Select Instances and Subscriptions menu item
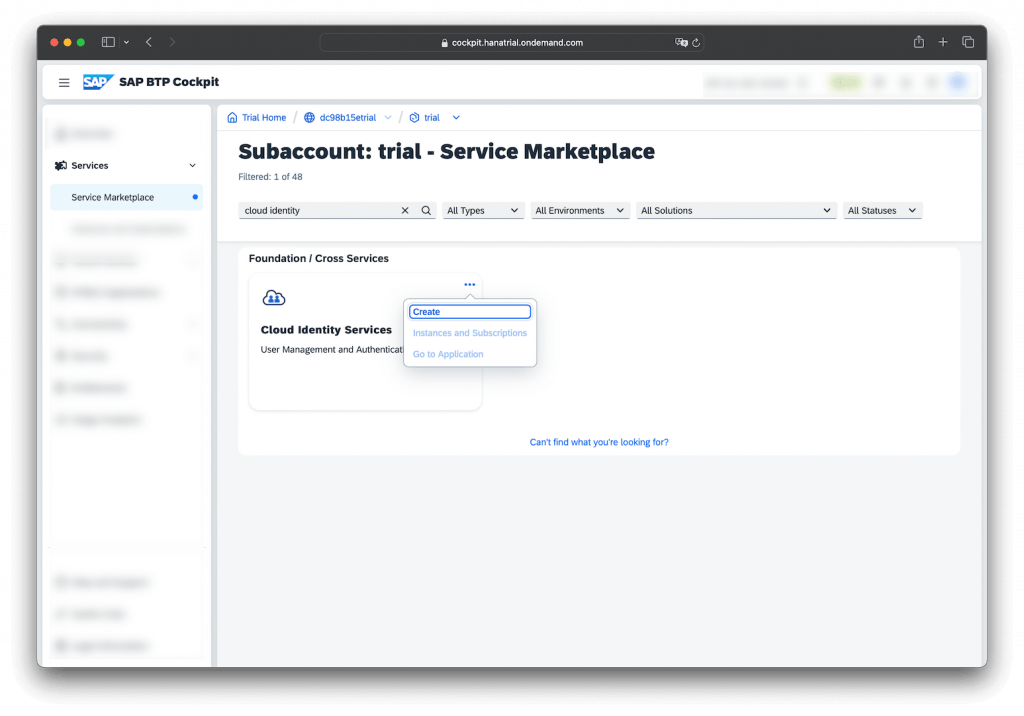 pyautogui.click(x=470, y=333)
